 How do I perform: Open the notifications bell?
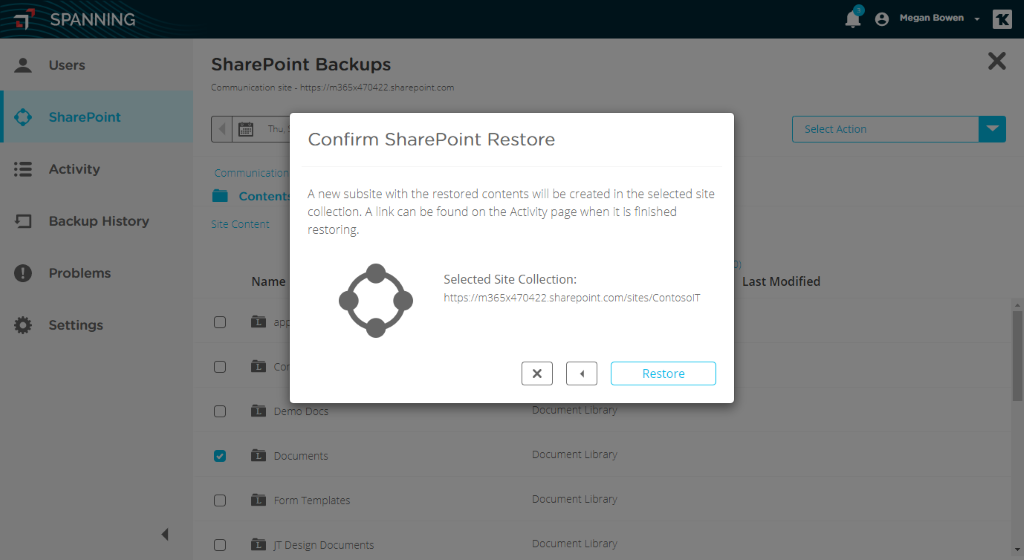(x=853, y=18)
